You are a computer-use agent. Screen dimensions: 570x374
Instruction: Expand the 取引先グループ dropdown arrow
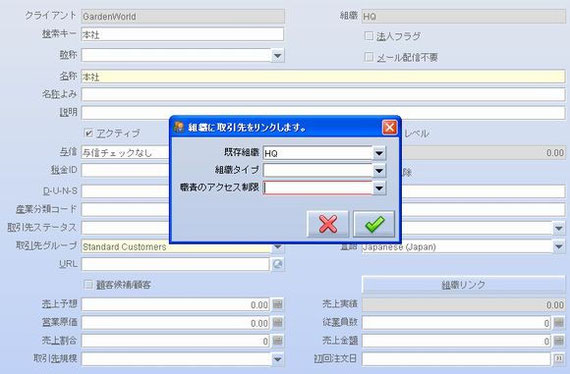(x=277, y=248)
